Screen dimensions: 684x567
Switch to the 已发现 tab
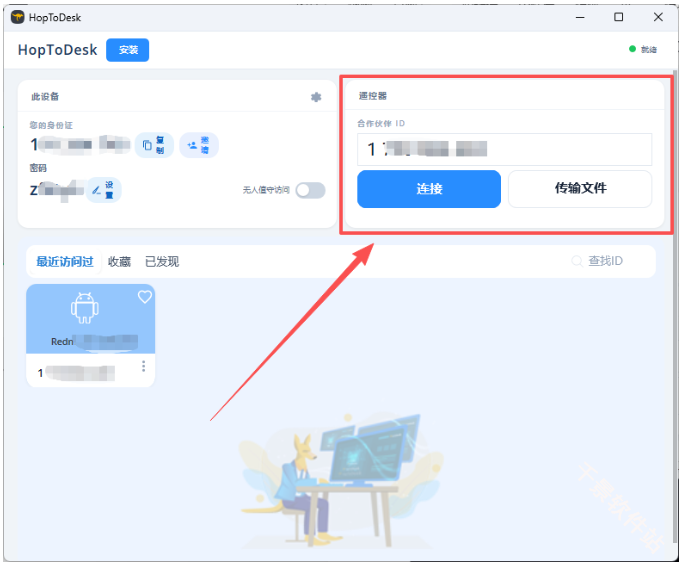click(162, 261)
